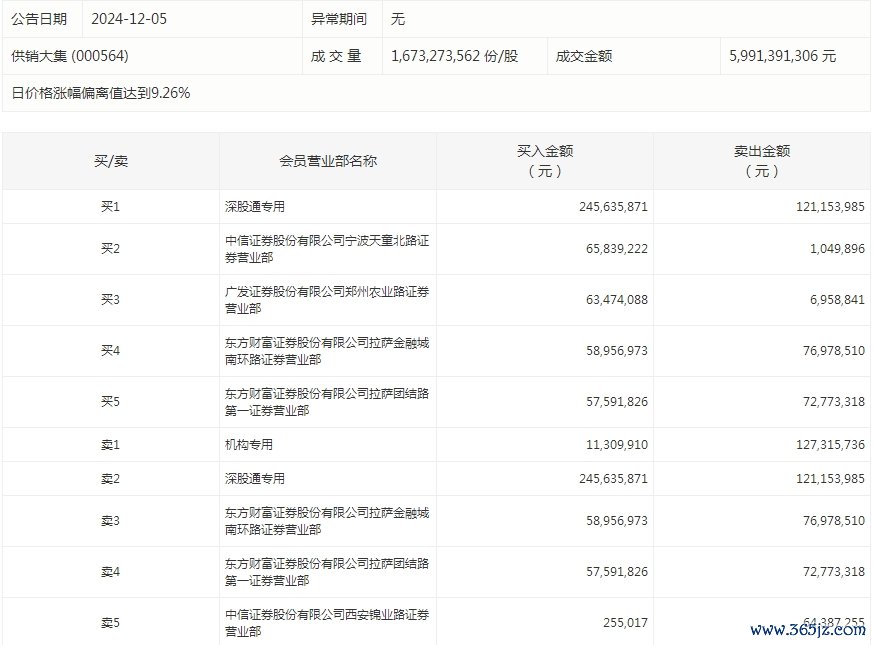Select the 卖5 row label
This screenshot has height=645, width=873.
(x=110, y=623)
